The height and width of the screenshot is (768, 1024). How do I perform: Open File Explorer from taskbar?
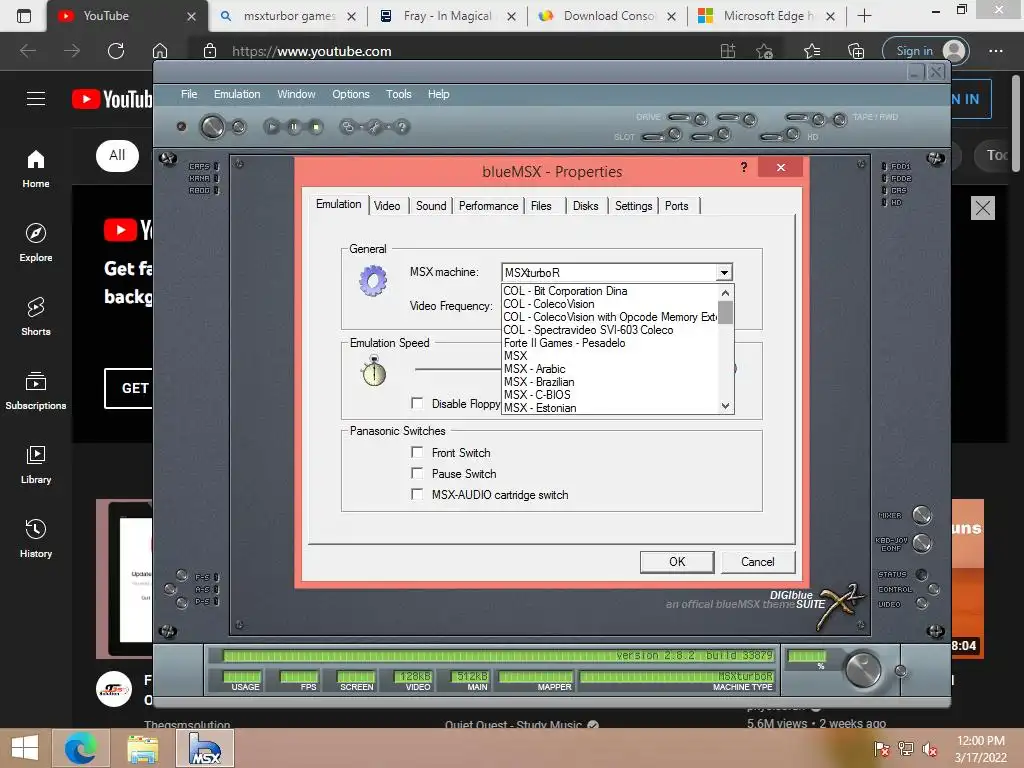(x=143, y=748)
